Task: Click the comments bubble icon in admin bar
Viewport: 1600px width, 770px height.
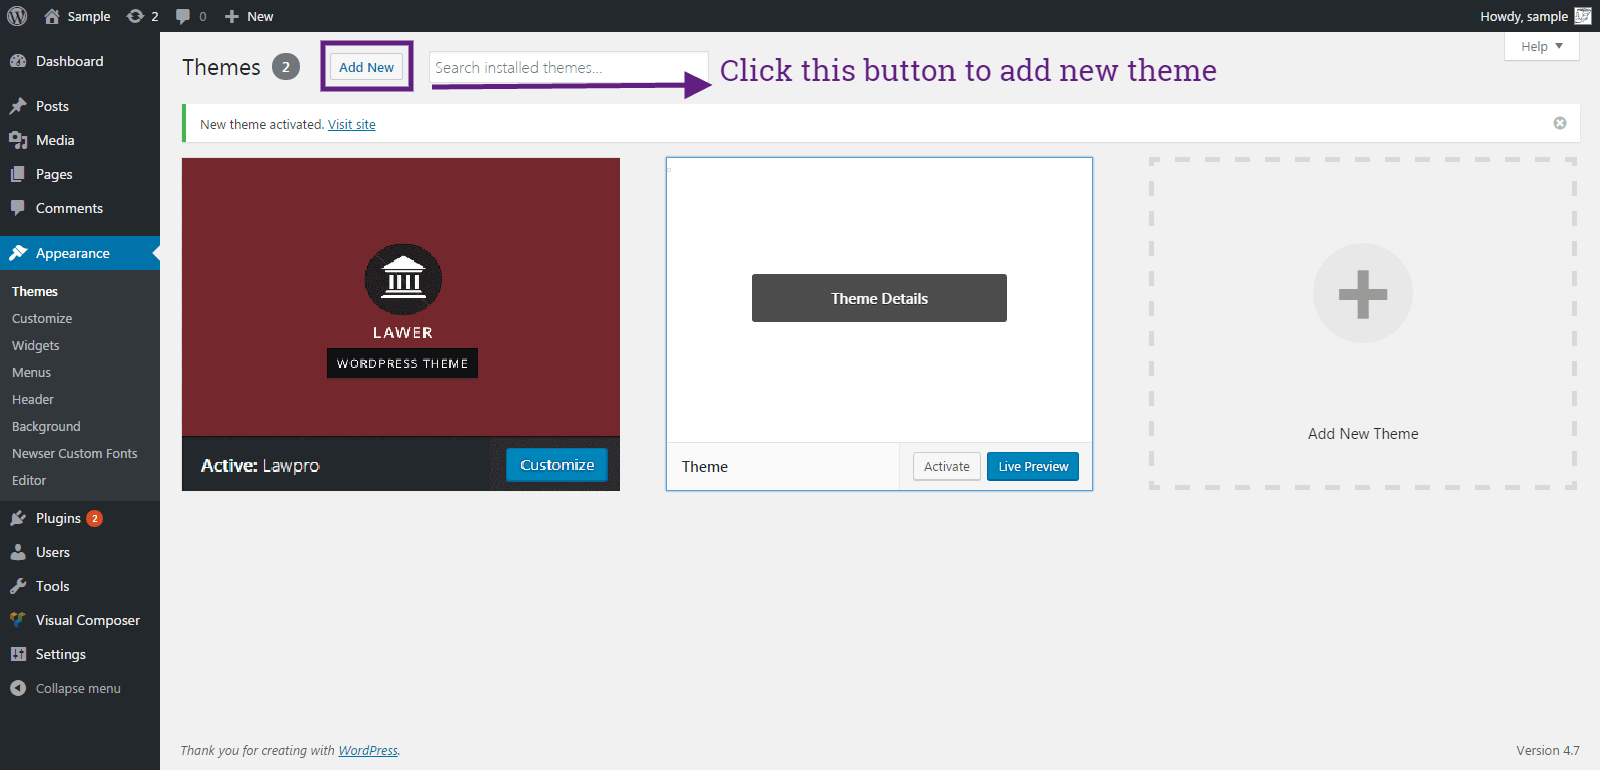Action: click(183, 16)
